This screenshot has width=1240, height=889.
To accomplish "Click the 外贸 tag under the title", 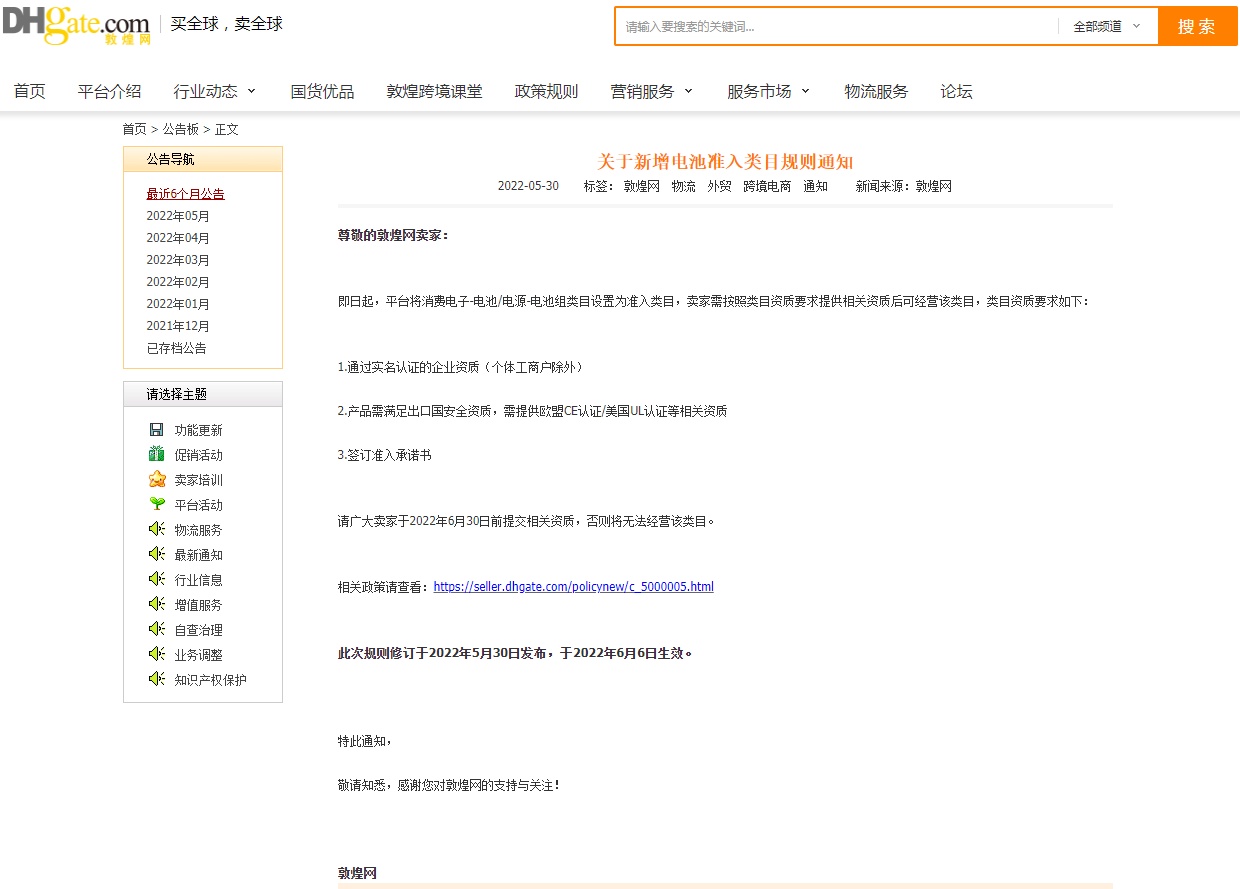I will 720,186.
